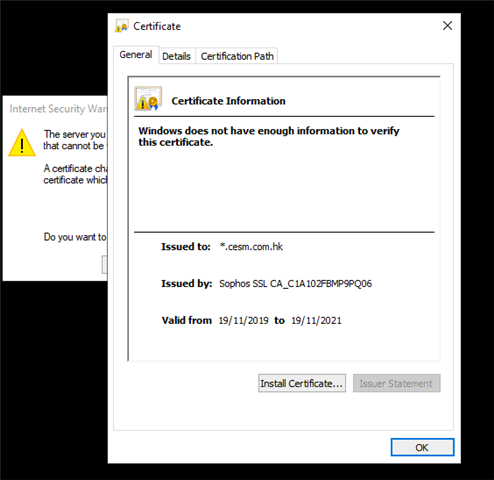The width and height of the screenshot is (494, 480).
Task: Click the Certificate Information heading
Action: coord(228,101)
